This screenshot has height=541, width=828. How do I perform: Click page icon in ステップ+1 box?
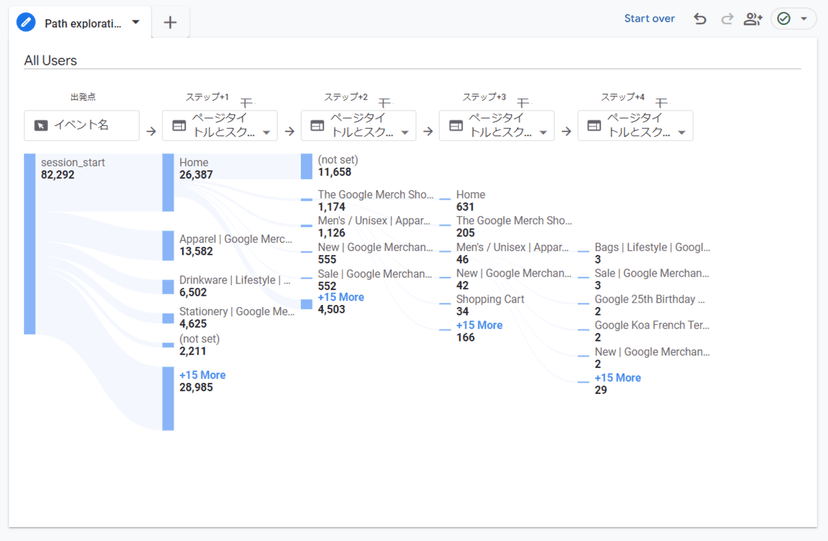coord(179,126)
